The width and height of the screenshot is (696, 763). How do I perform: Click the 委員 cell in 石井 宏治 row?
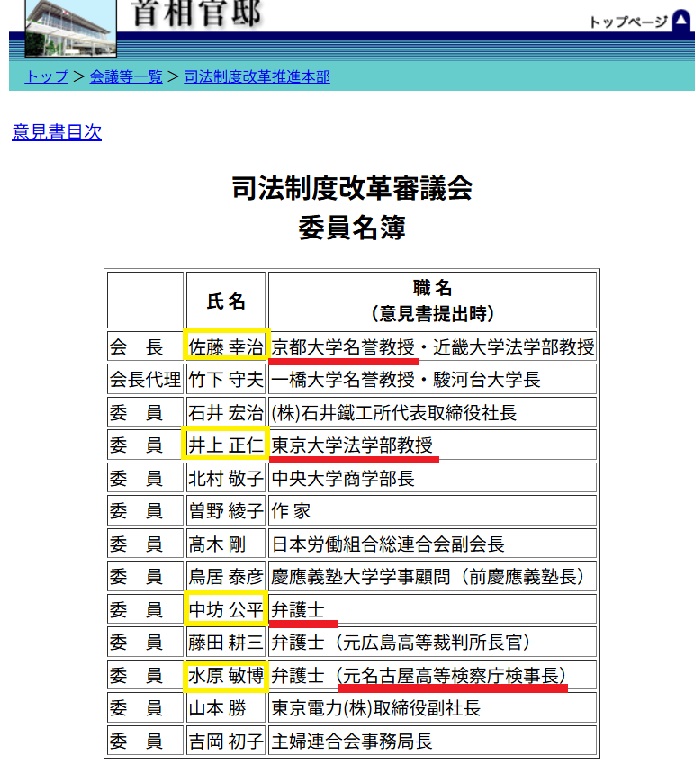[x=146, y=412]
